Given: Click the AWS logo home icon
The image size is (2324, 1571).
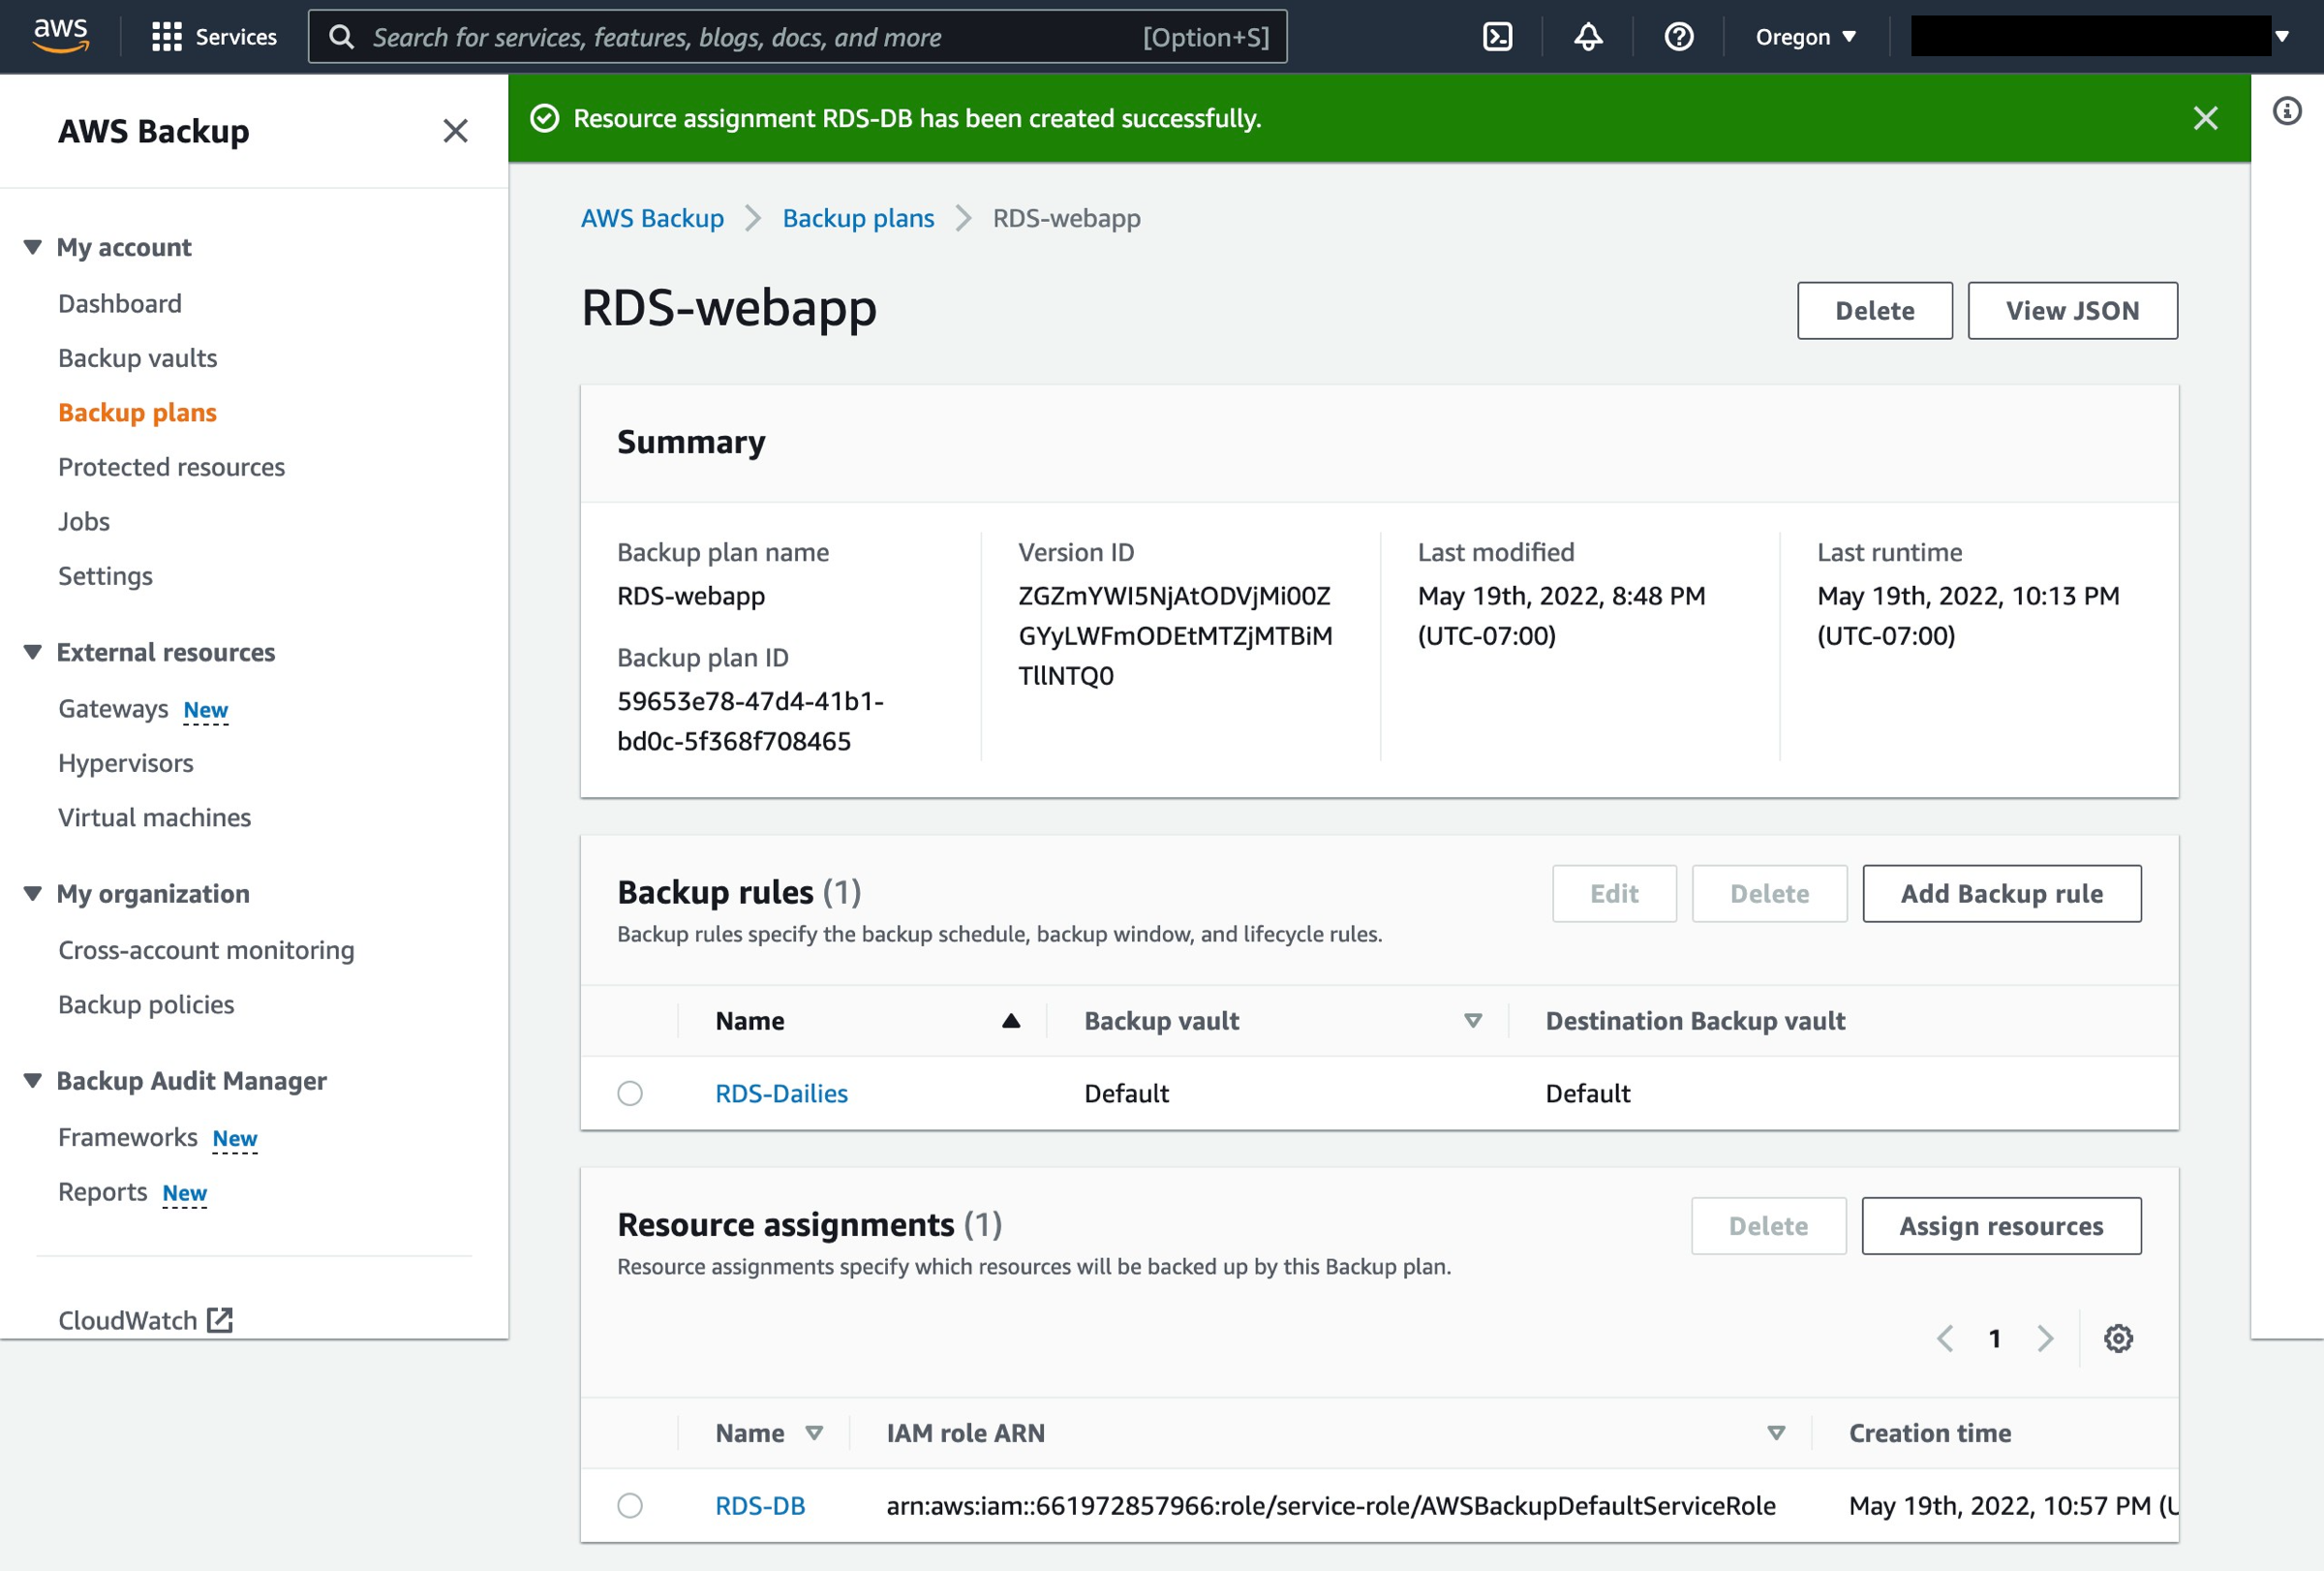Looking at the screenshot, I should pos(61,35).
